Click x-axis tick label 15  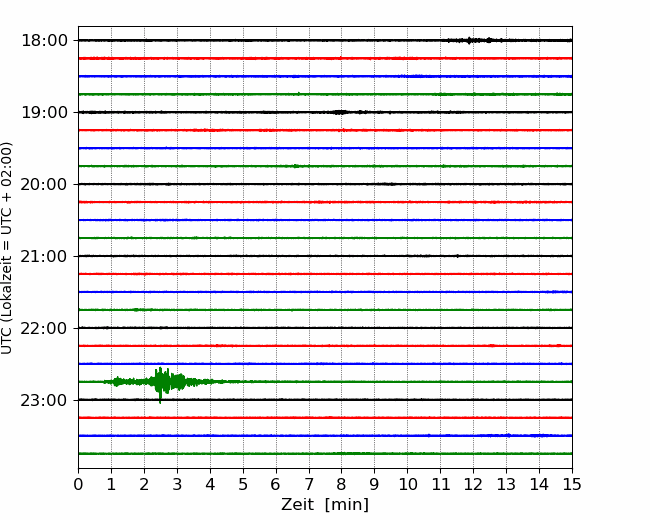(x=572, y=484)
